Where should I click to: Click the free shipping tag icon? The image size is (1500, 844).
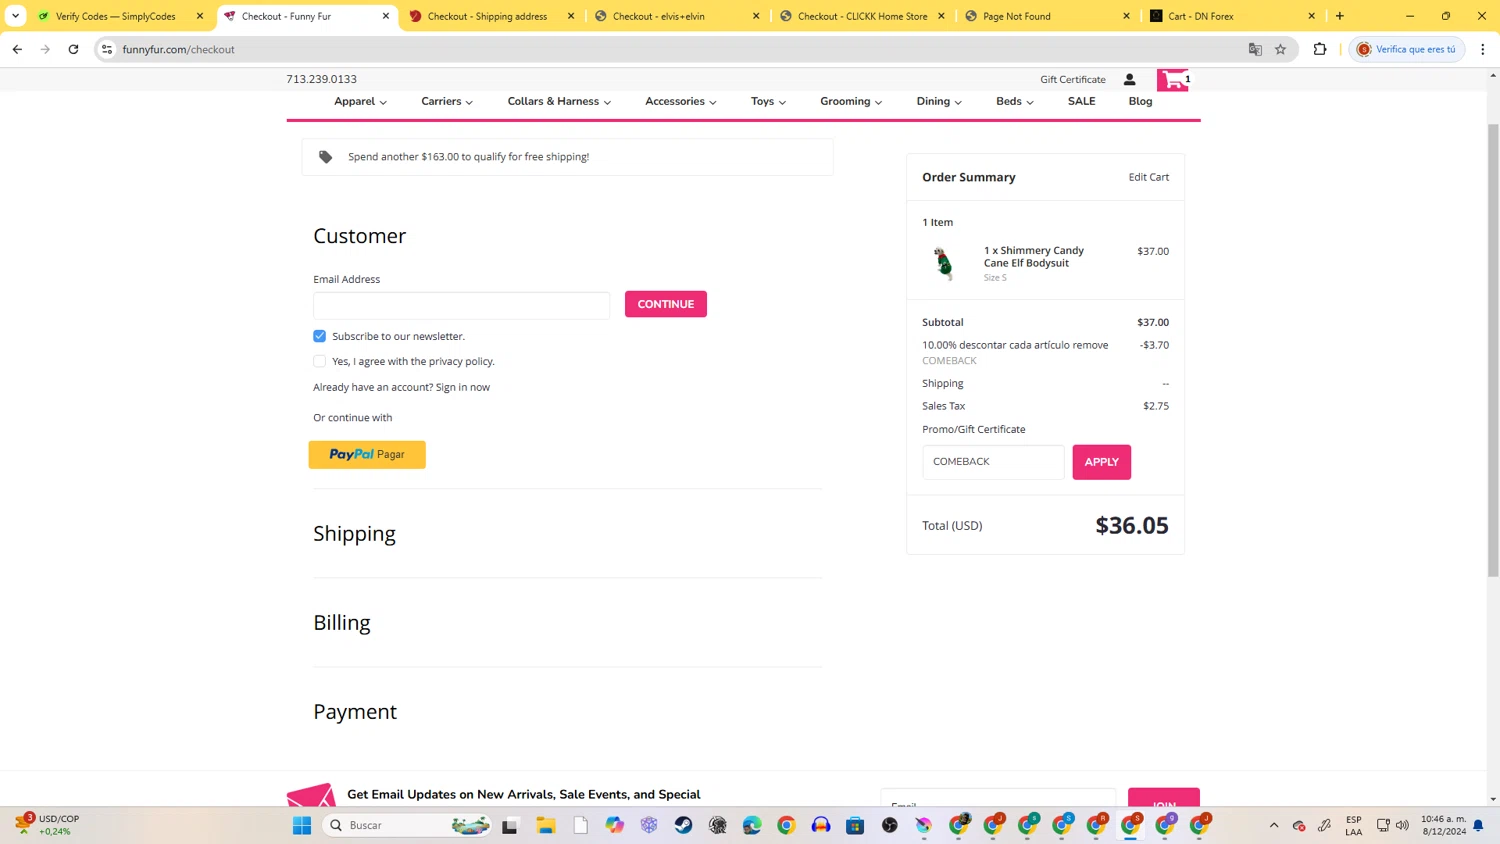325,157
